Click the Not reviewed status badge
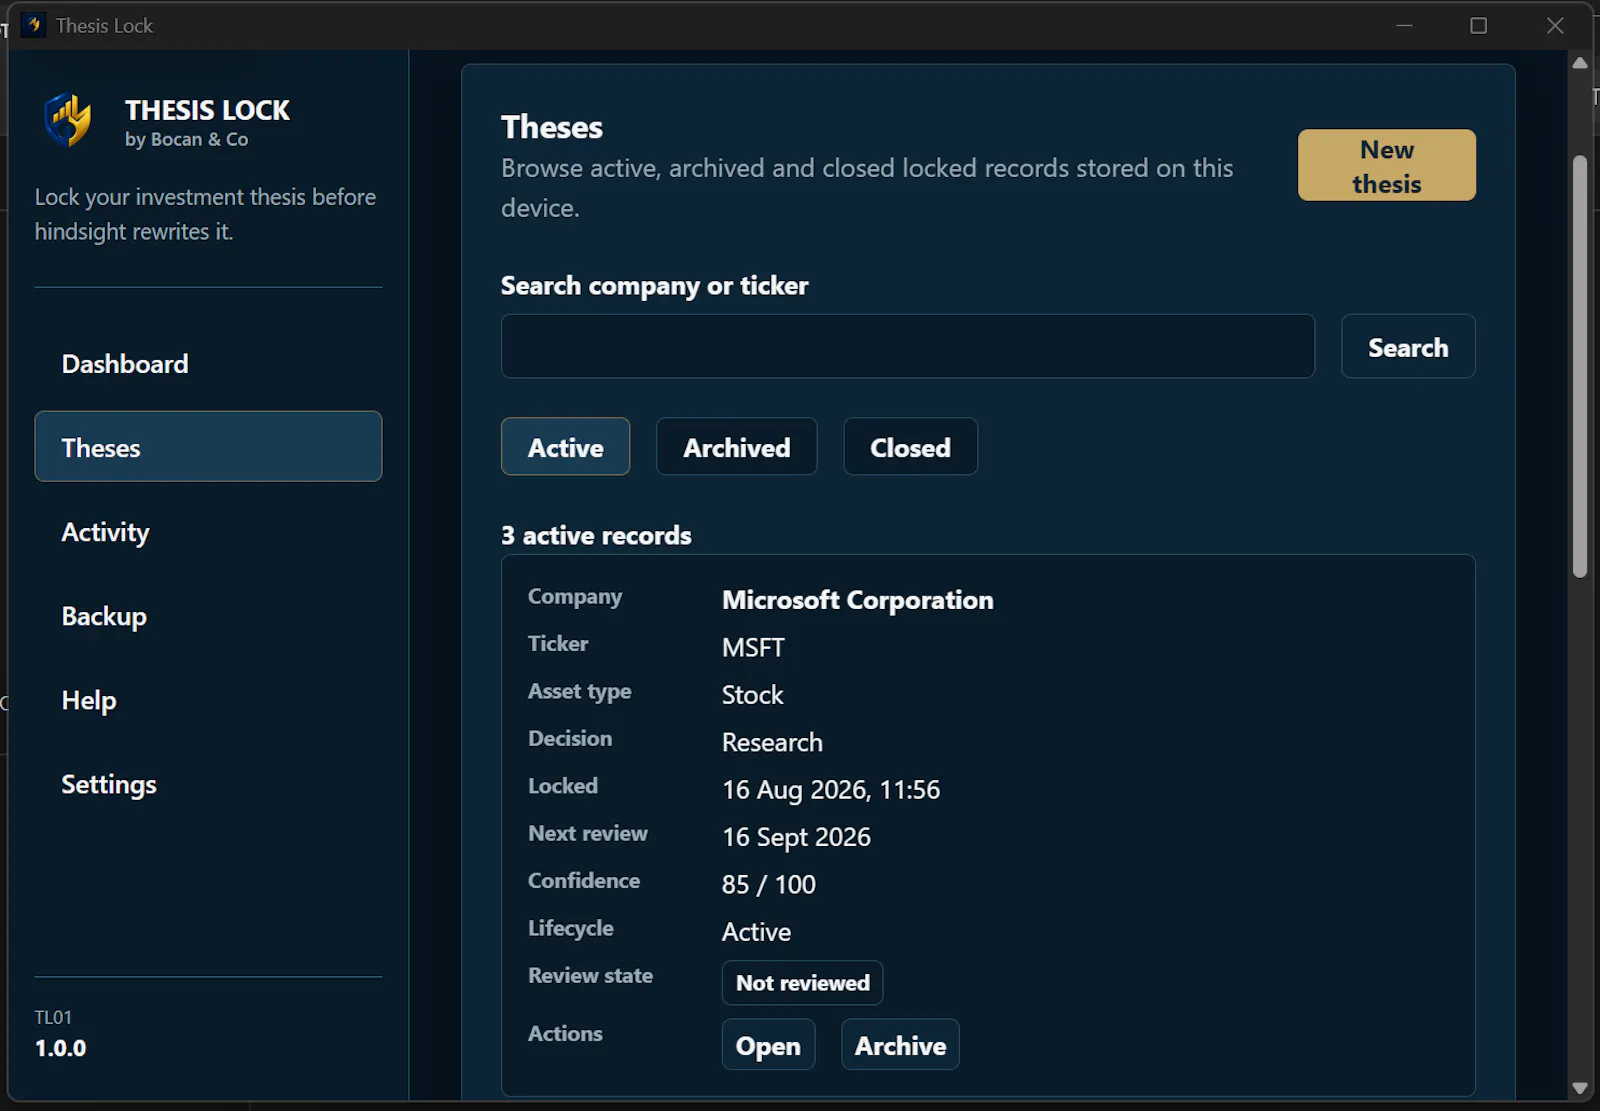Viewport: 1600px width, 1111px height. click(802, 983)
